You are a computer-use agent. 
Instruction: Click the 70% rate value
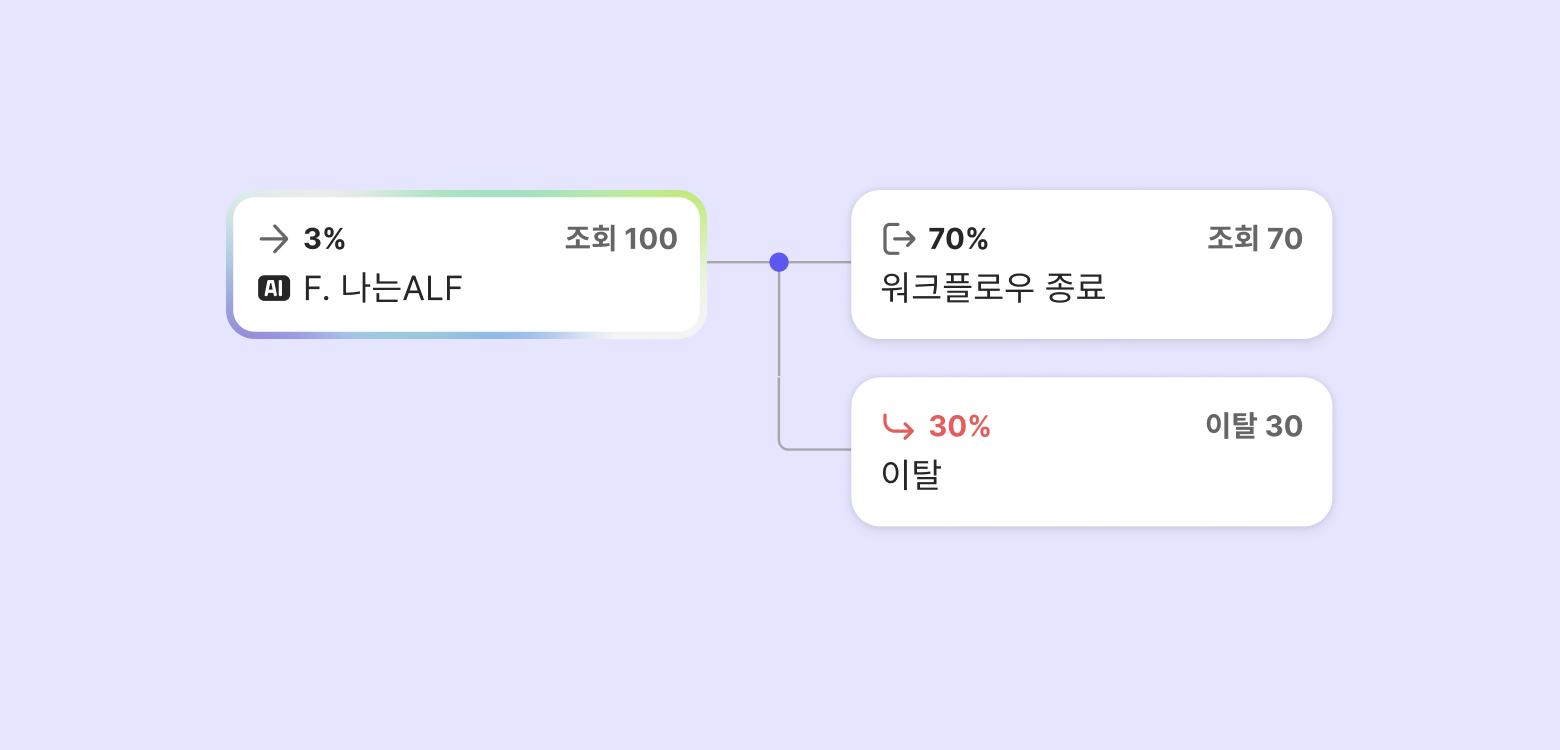click(958, 239)
